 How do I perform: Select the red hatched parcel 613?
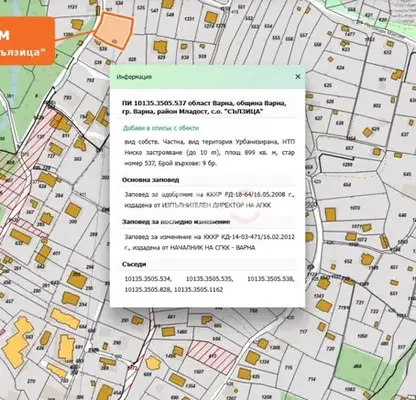pos(213,356)
